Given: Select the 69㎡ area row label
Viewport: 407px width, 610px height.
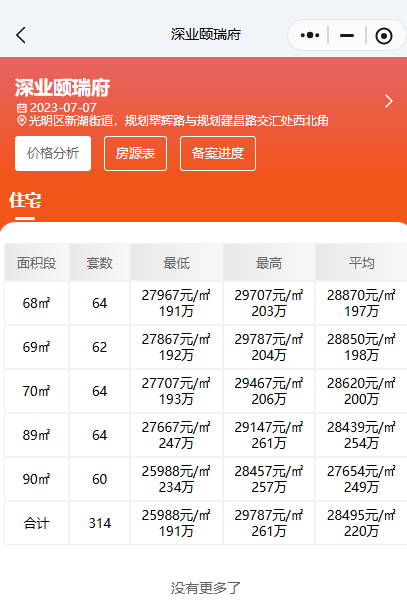Looking at the screenshot, I should pyautogui.click(x=37, y=347).
